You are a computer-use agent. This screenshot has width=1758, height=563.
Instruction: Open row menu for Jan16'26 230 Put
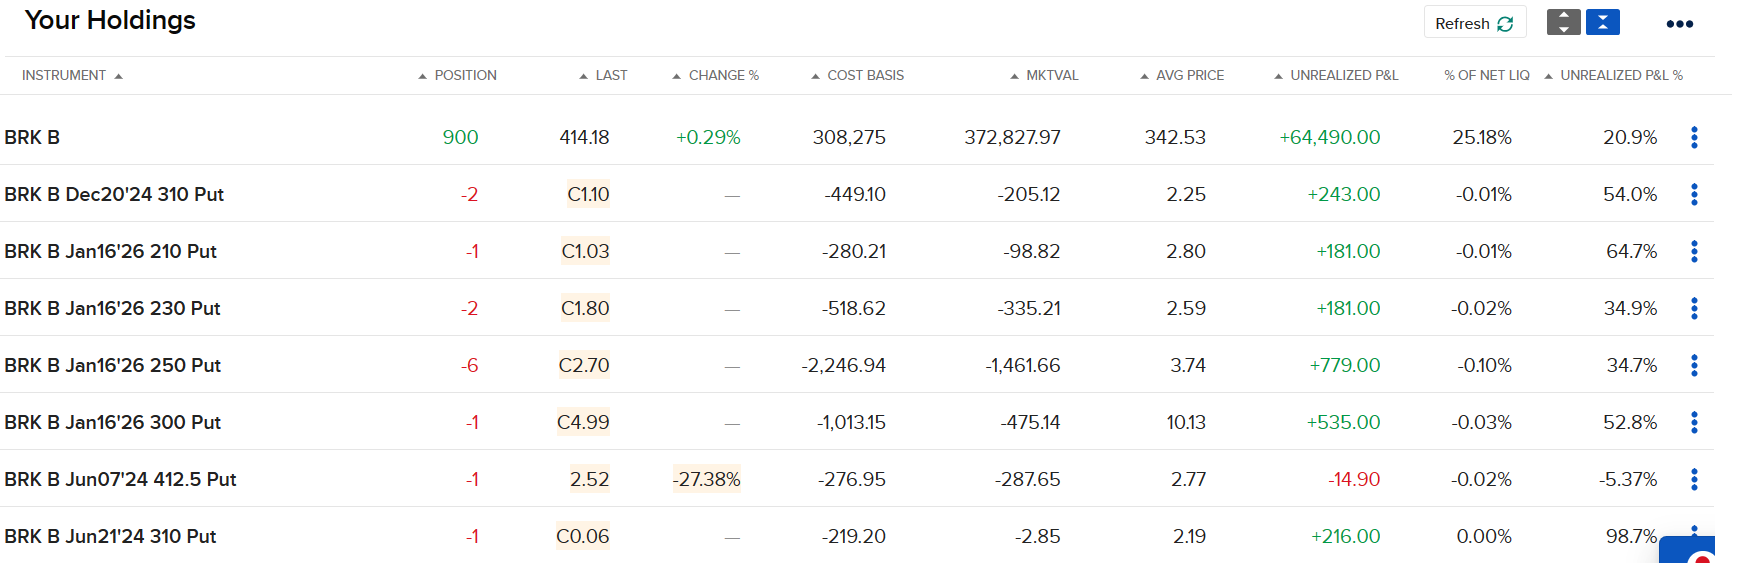[1694, 308]
